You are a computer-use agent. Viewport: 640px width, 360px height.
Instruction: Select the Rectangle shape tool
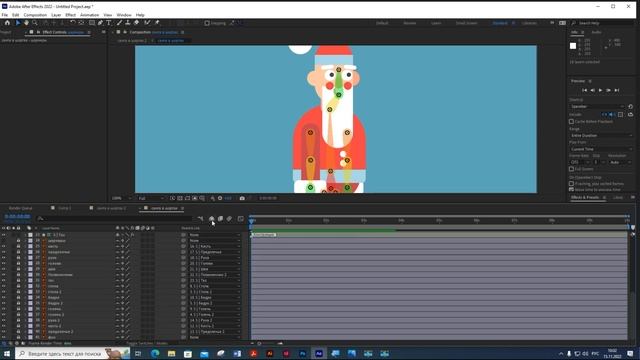click(92, 23)
